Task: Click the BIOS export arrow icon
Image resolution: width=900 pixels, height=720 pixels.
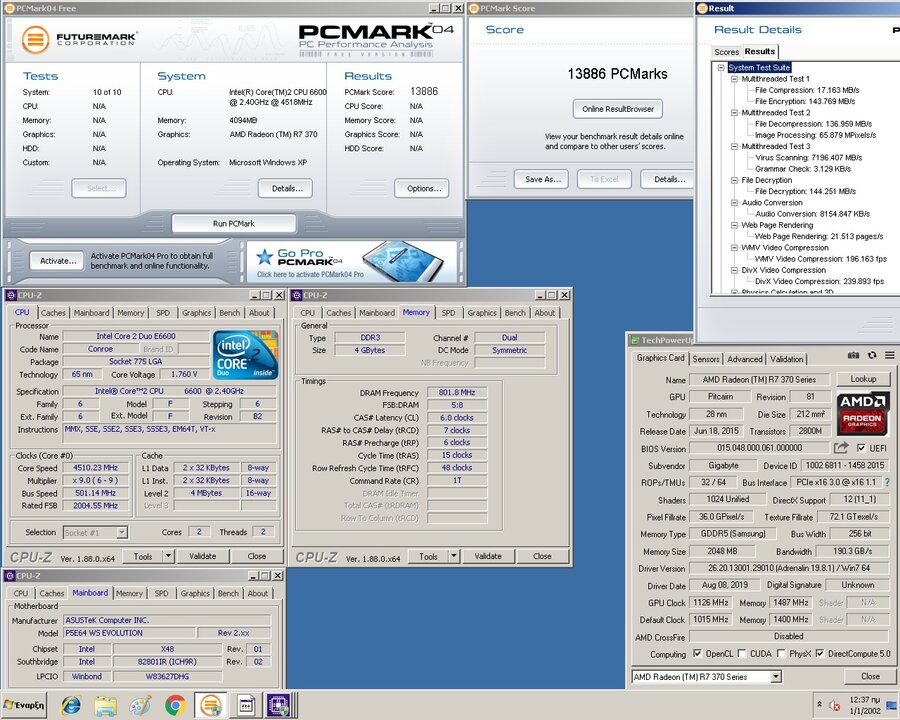Action: (841, 448)
